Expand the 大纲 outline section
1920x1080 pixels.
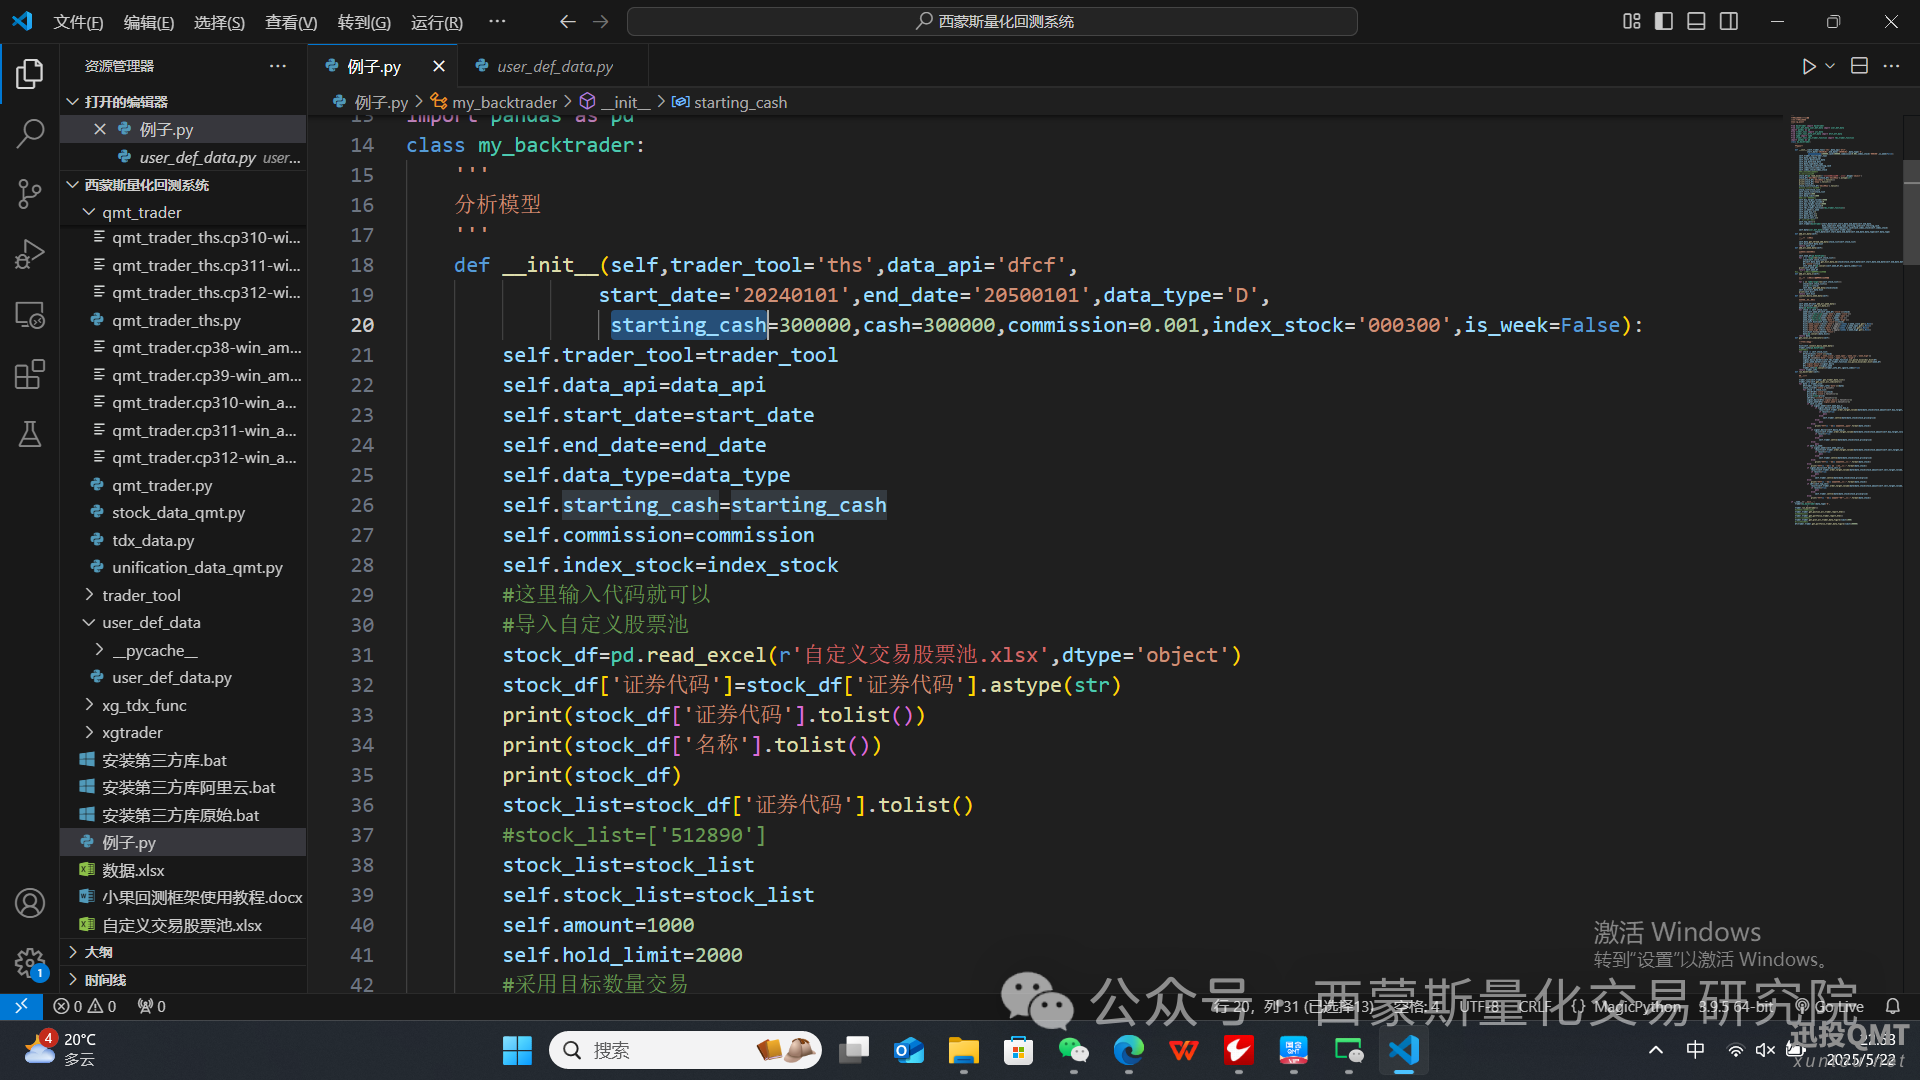pos(72,952)
